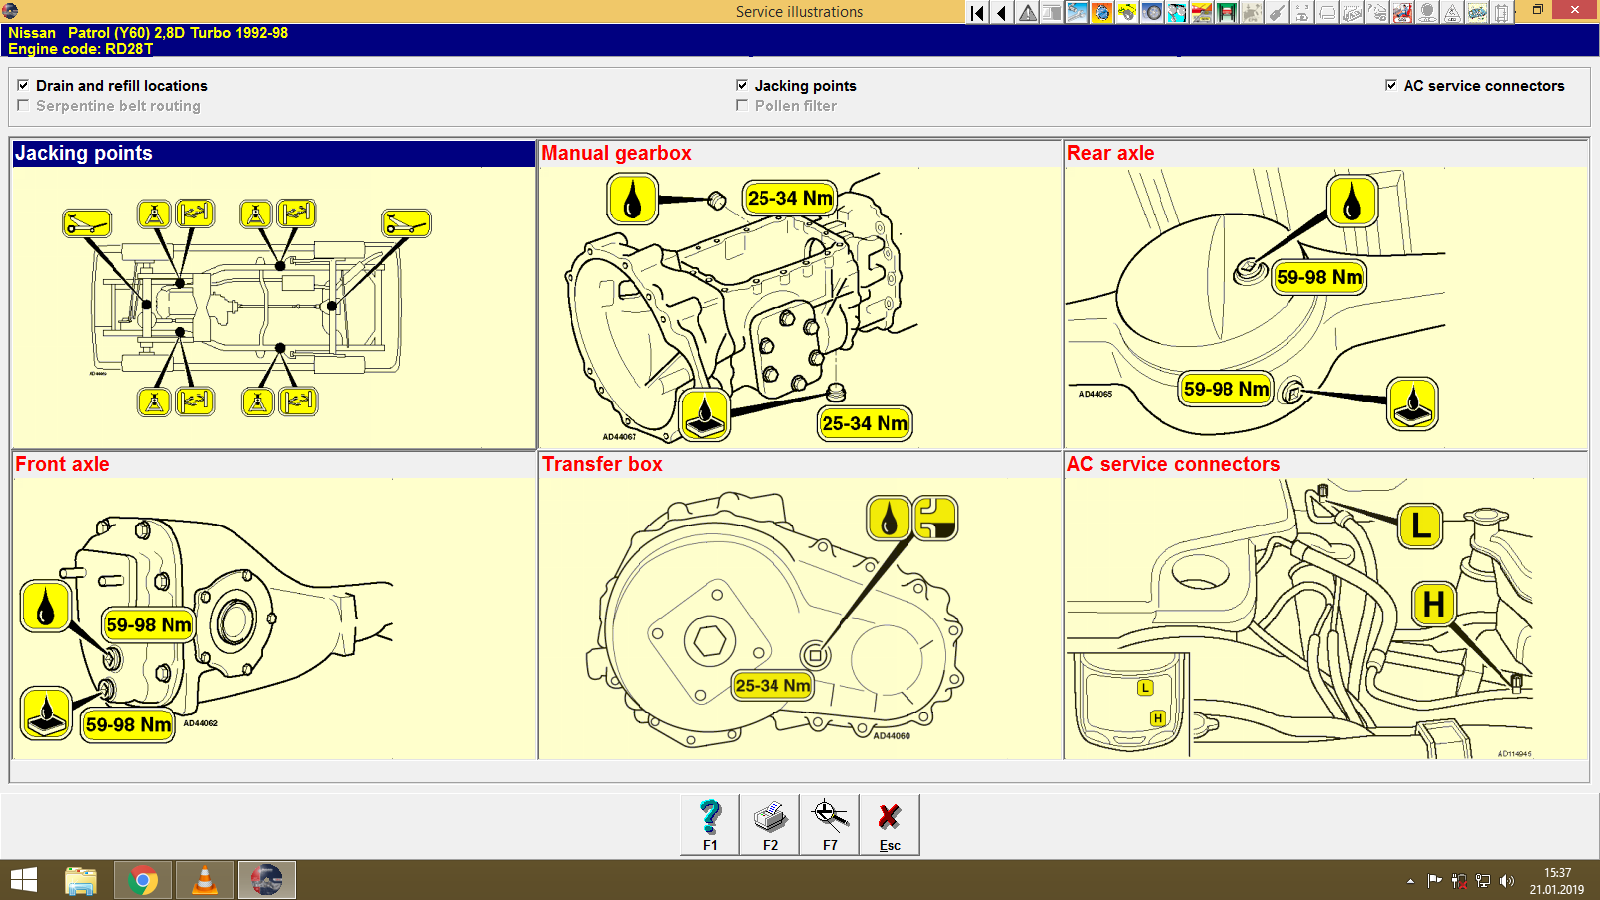Image resolution: width=1600 pixels, height=900 pixels.
Task: Click the F7 magnifier search icon
Action: click(830, 824)
